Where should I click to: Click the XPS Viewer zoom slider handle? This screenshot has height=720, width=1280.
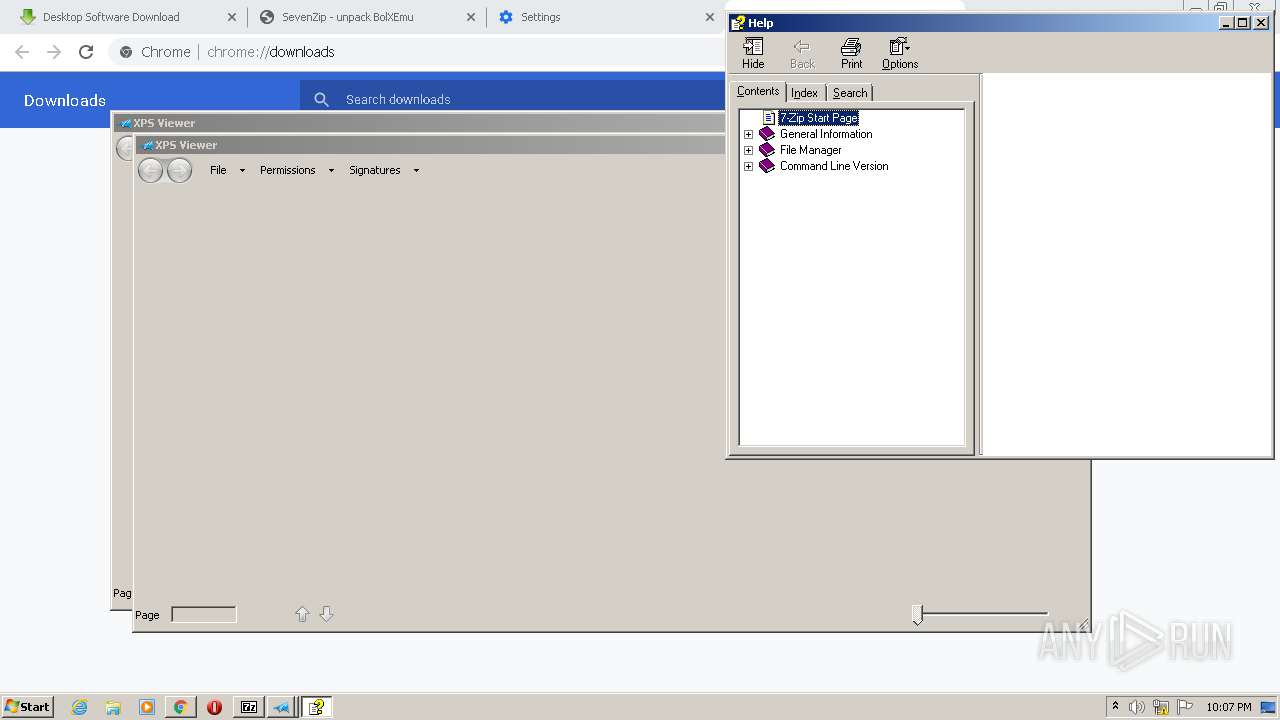[918, 615]
